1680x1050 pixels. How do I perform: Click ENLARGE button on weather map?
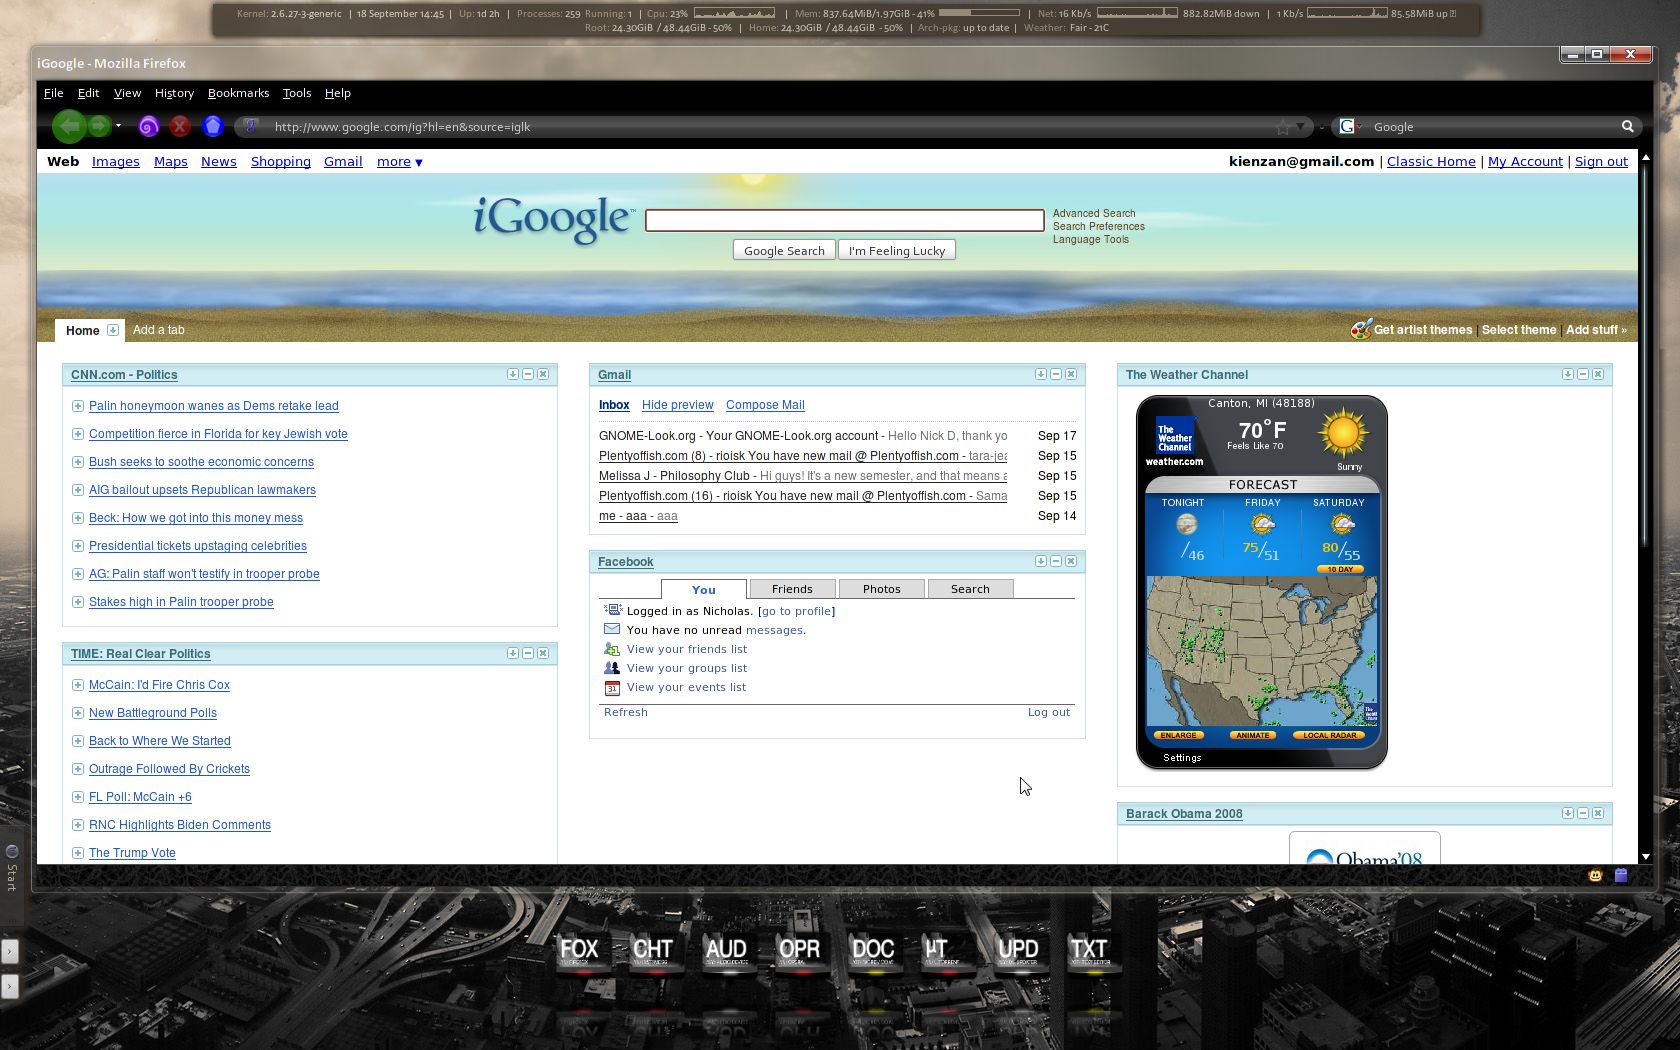click(1179, 735)
